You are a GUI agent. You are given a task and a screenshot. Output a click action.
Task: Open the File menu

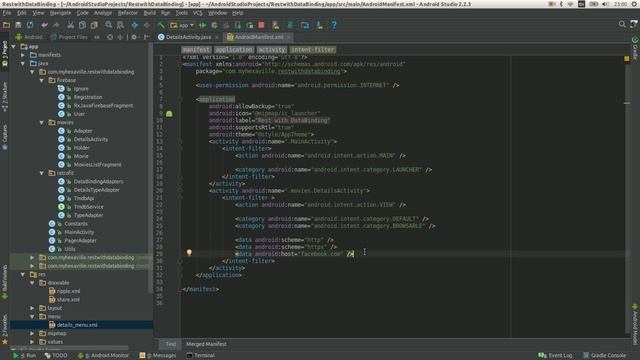(x=7, y=13)
